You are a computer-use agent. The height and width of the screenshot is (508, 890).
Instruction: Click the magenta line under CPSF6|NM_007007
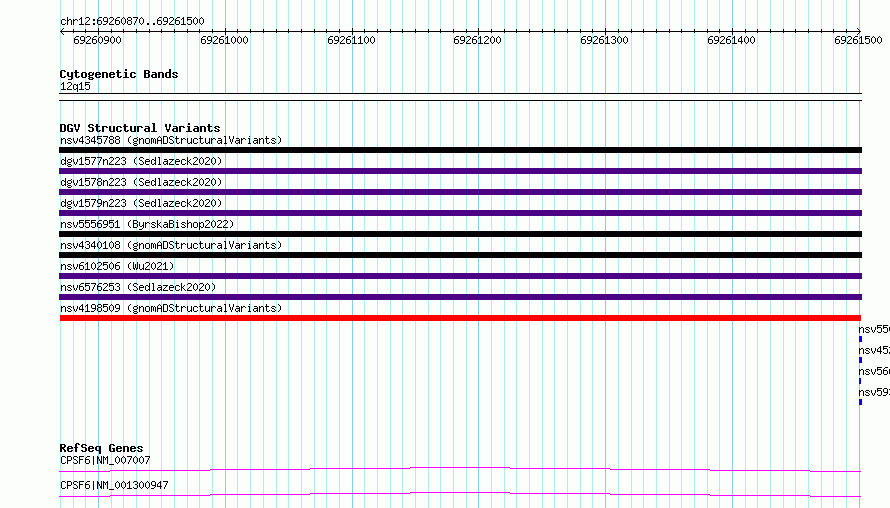[x=460, y=469]
